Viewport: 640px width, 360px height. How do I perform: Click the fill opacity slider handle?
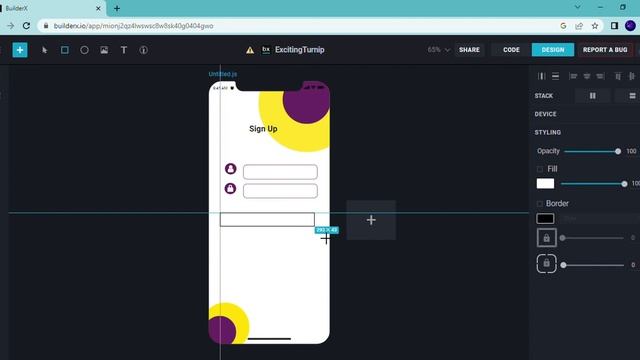(x=624, y=184)
